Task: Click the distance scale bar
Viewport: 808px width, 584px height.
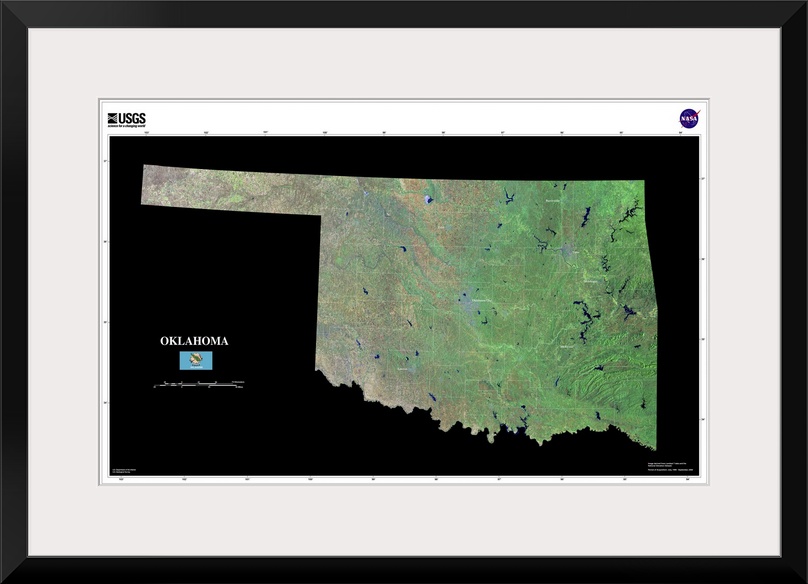Action: pos(198,383)
